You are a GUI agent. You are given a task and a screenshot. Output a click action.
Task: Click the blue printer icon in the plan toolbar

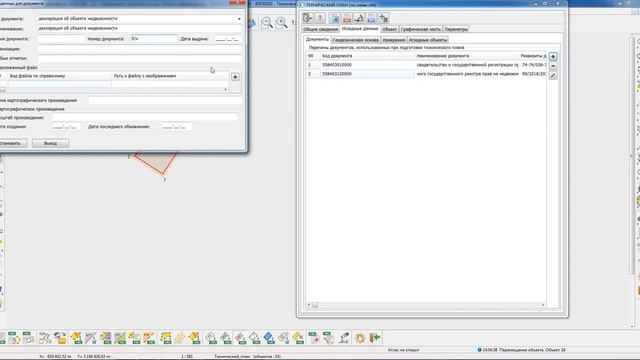(371, 18)
